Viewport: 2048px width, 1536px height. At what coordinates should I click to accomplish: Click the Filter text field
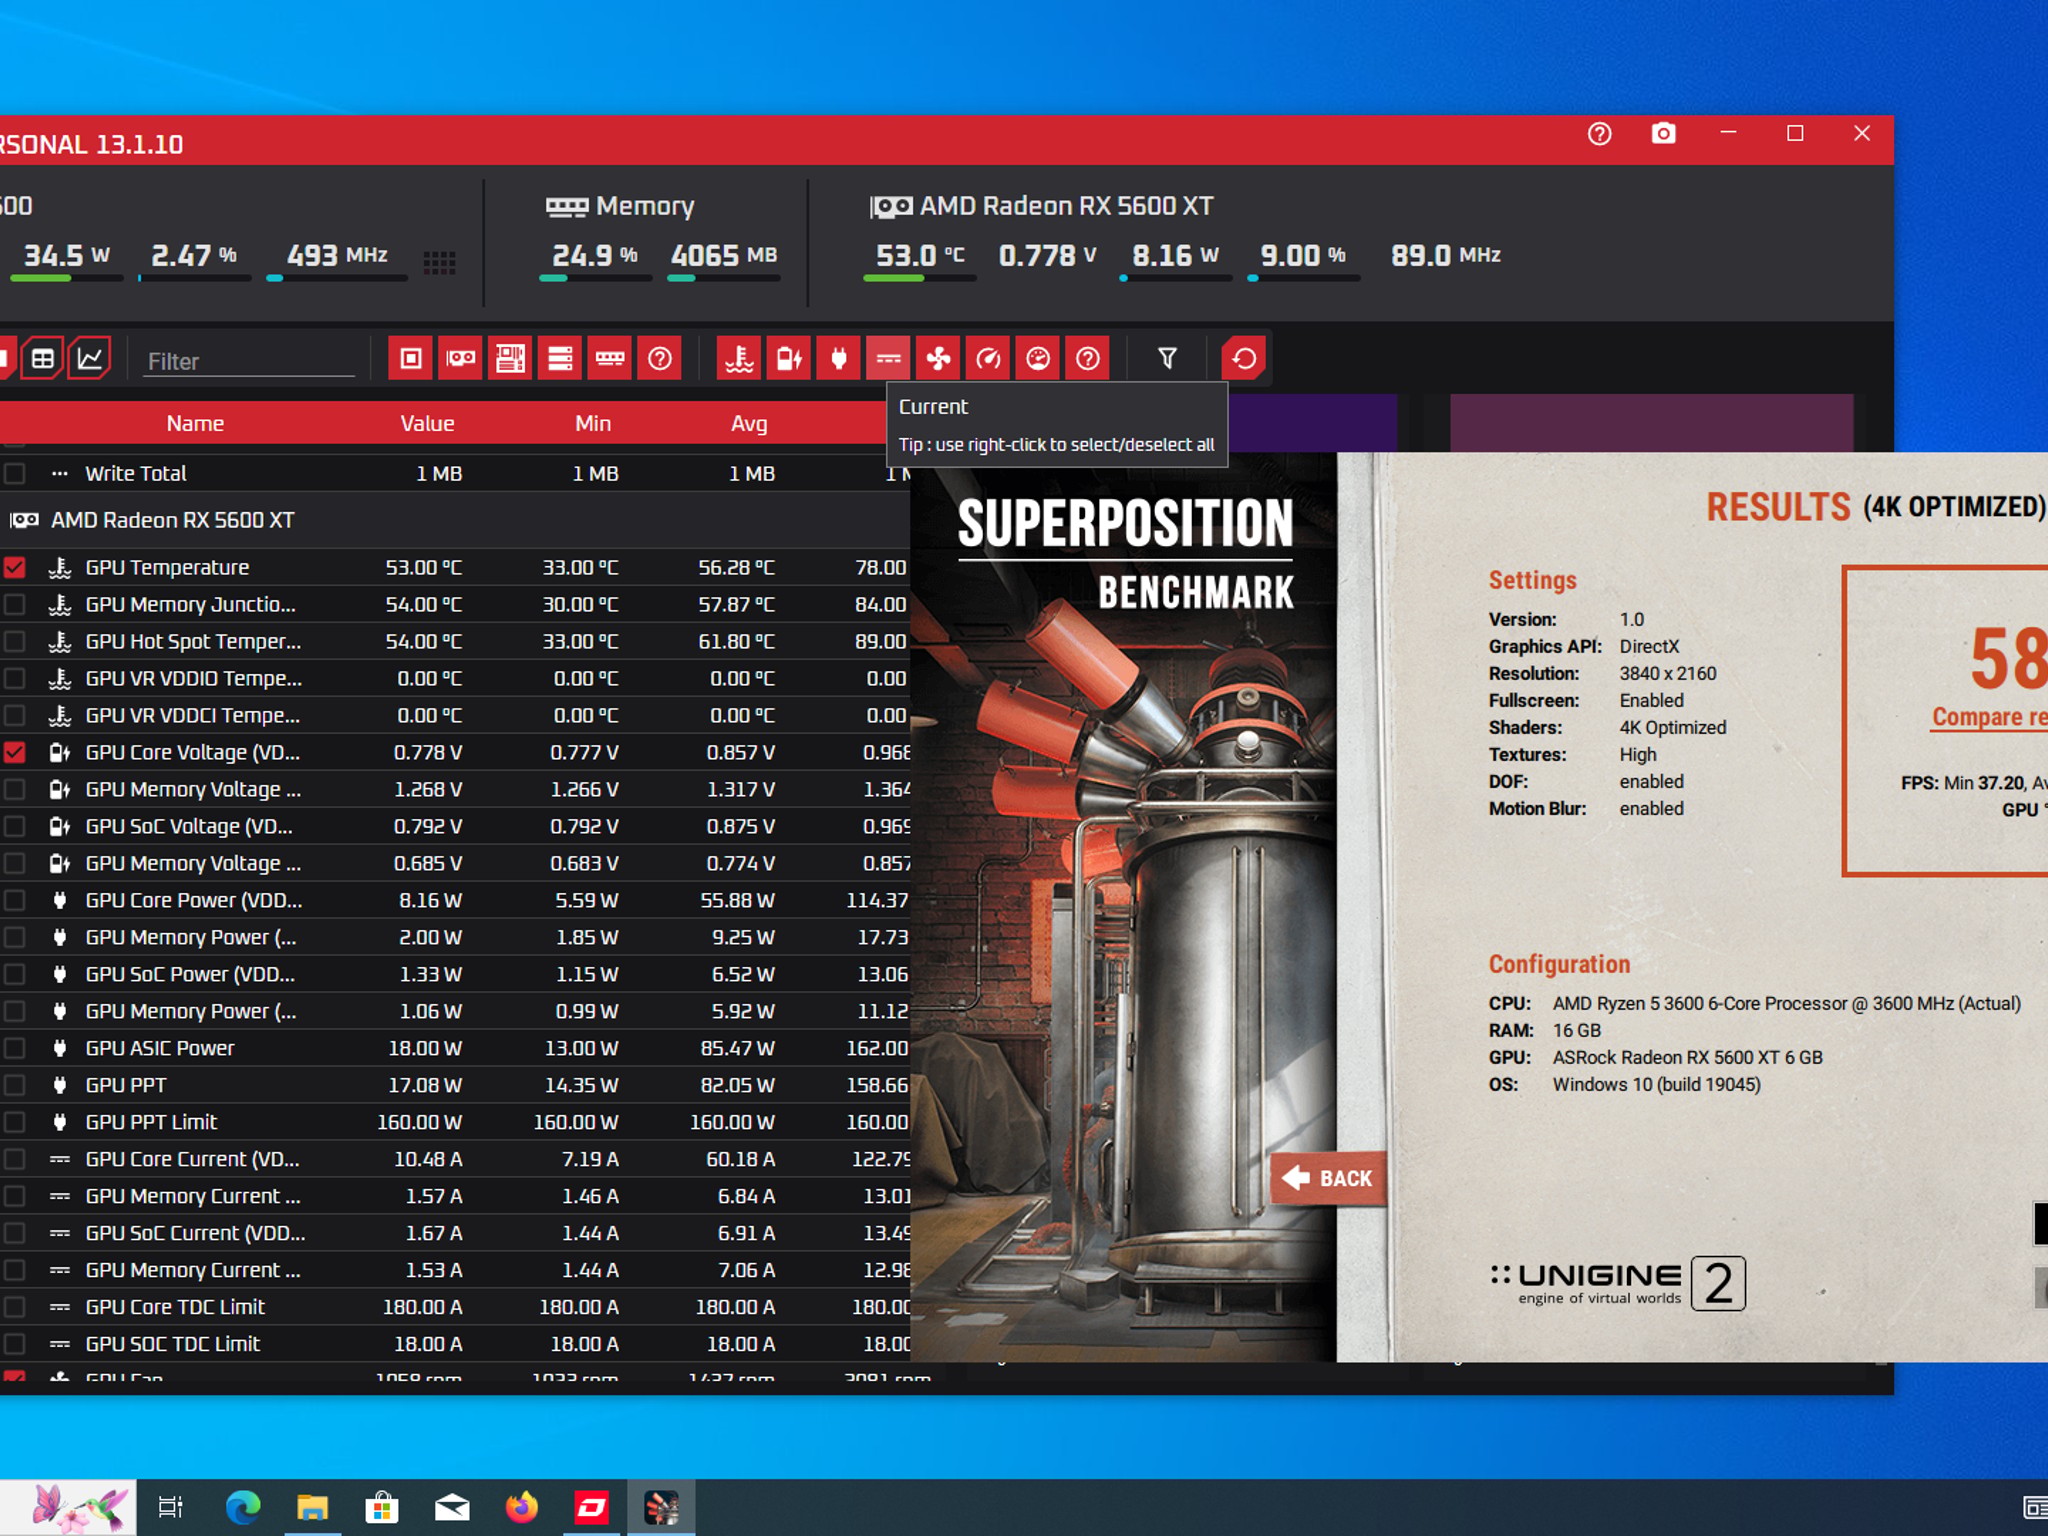pyautogui.click(x=250, y=361)
